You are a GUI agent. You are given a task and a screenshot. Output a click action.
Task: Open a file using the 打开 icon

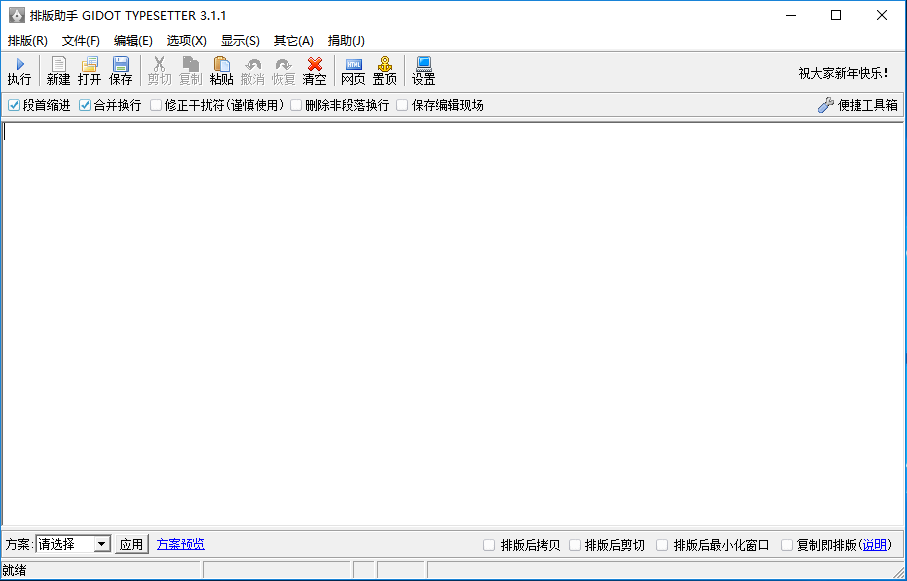click(x=89, y=69)
